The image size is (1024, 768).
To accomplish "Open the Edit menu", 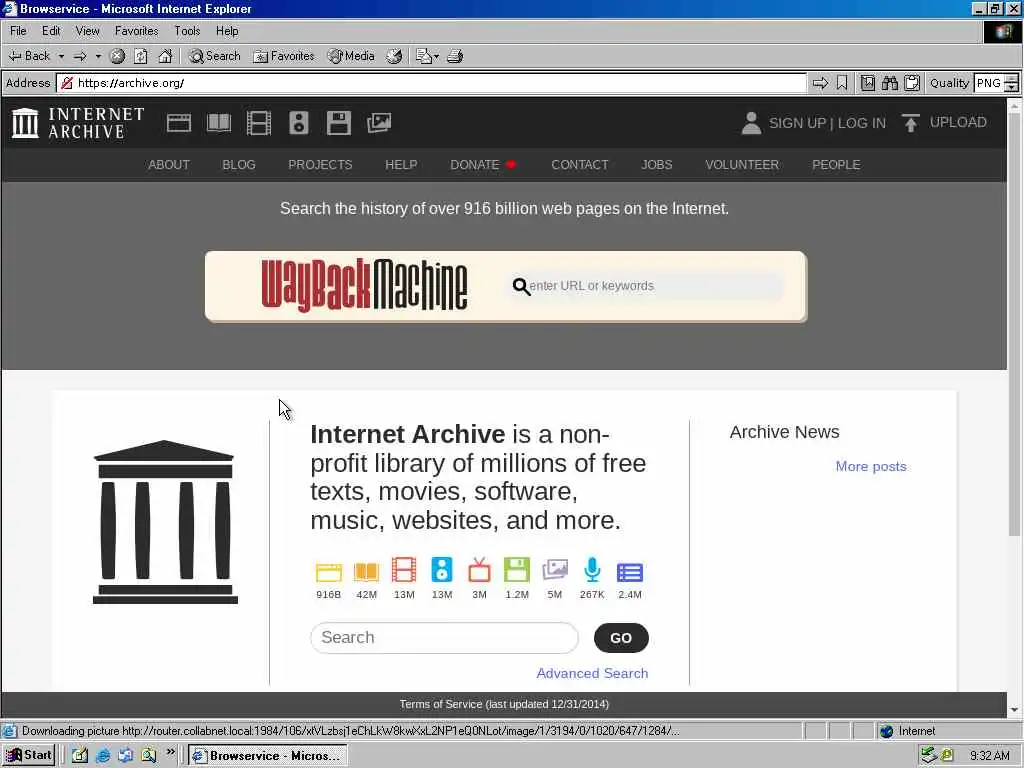I will click(51, 31).
